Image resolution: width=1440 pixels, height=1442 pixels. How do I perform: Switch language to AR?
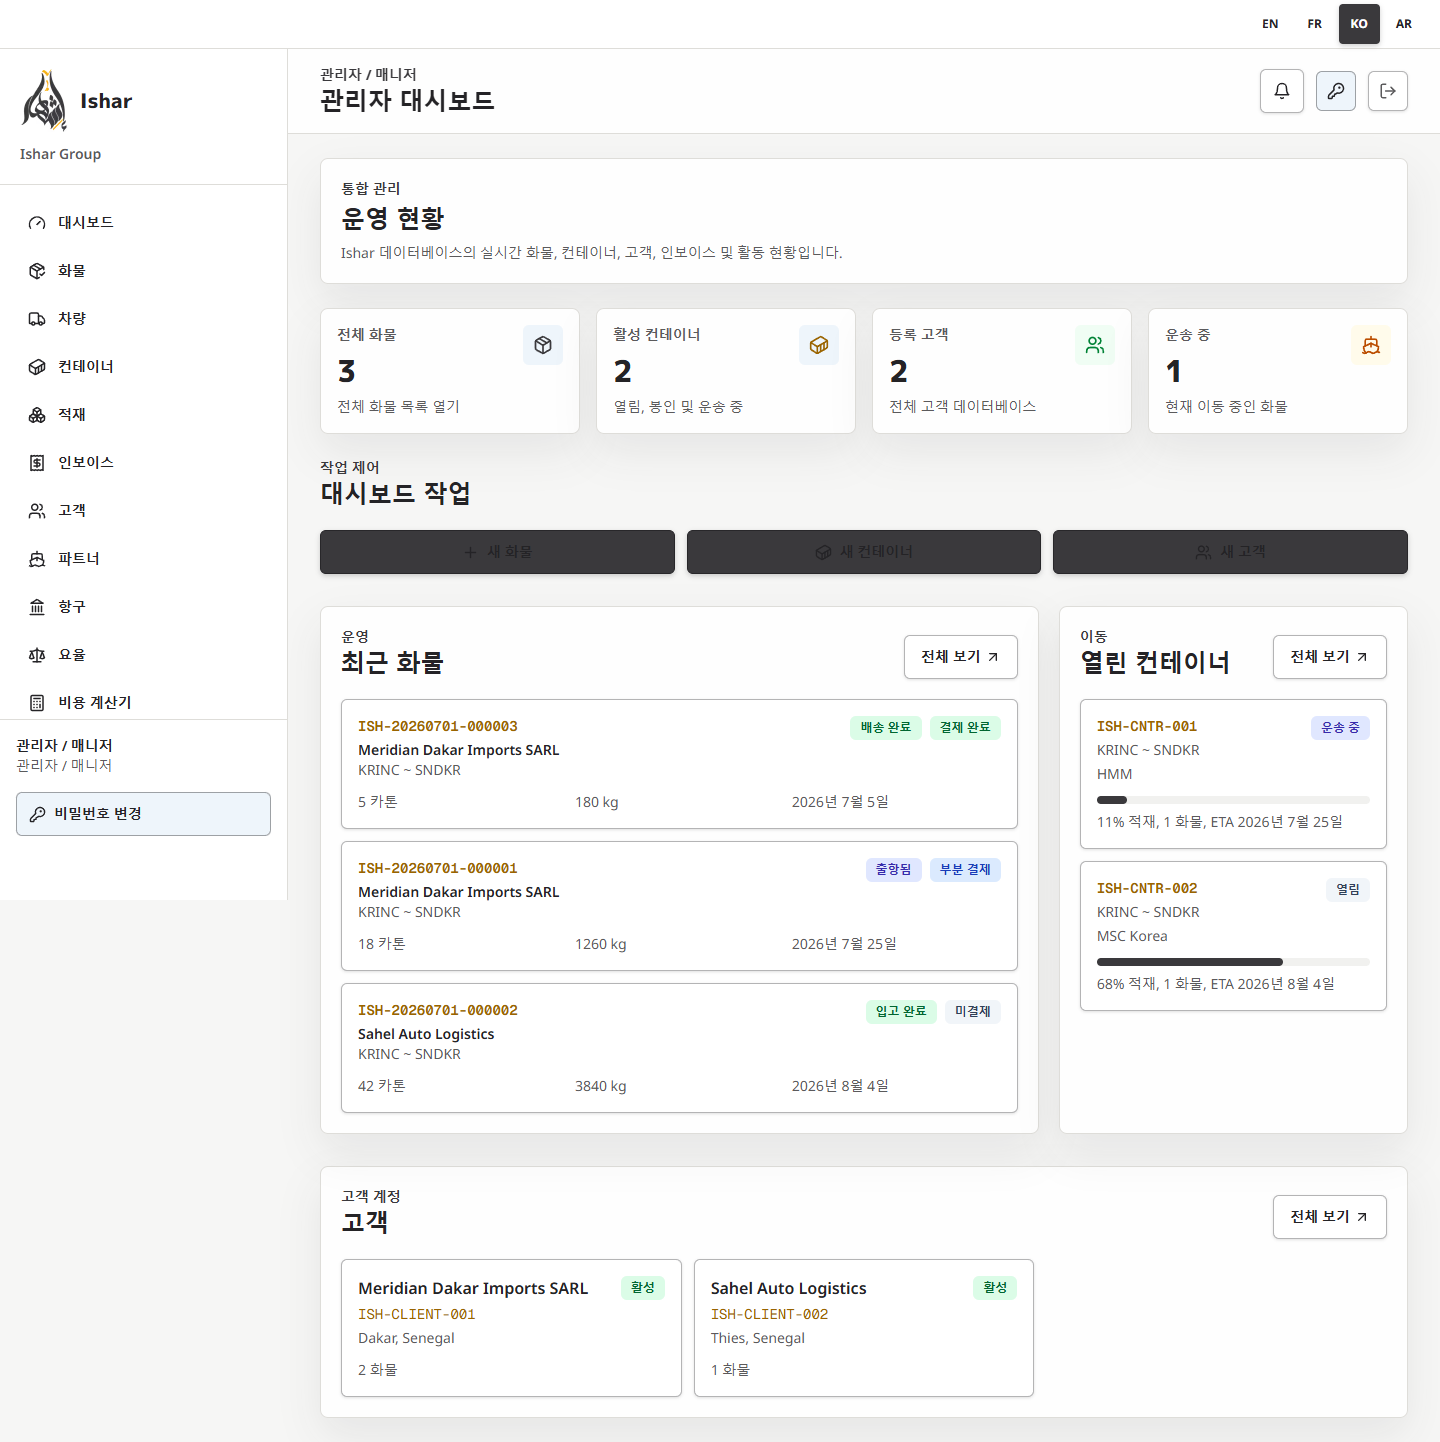[x=1404, y=24]
